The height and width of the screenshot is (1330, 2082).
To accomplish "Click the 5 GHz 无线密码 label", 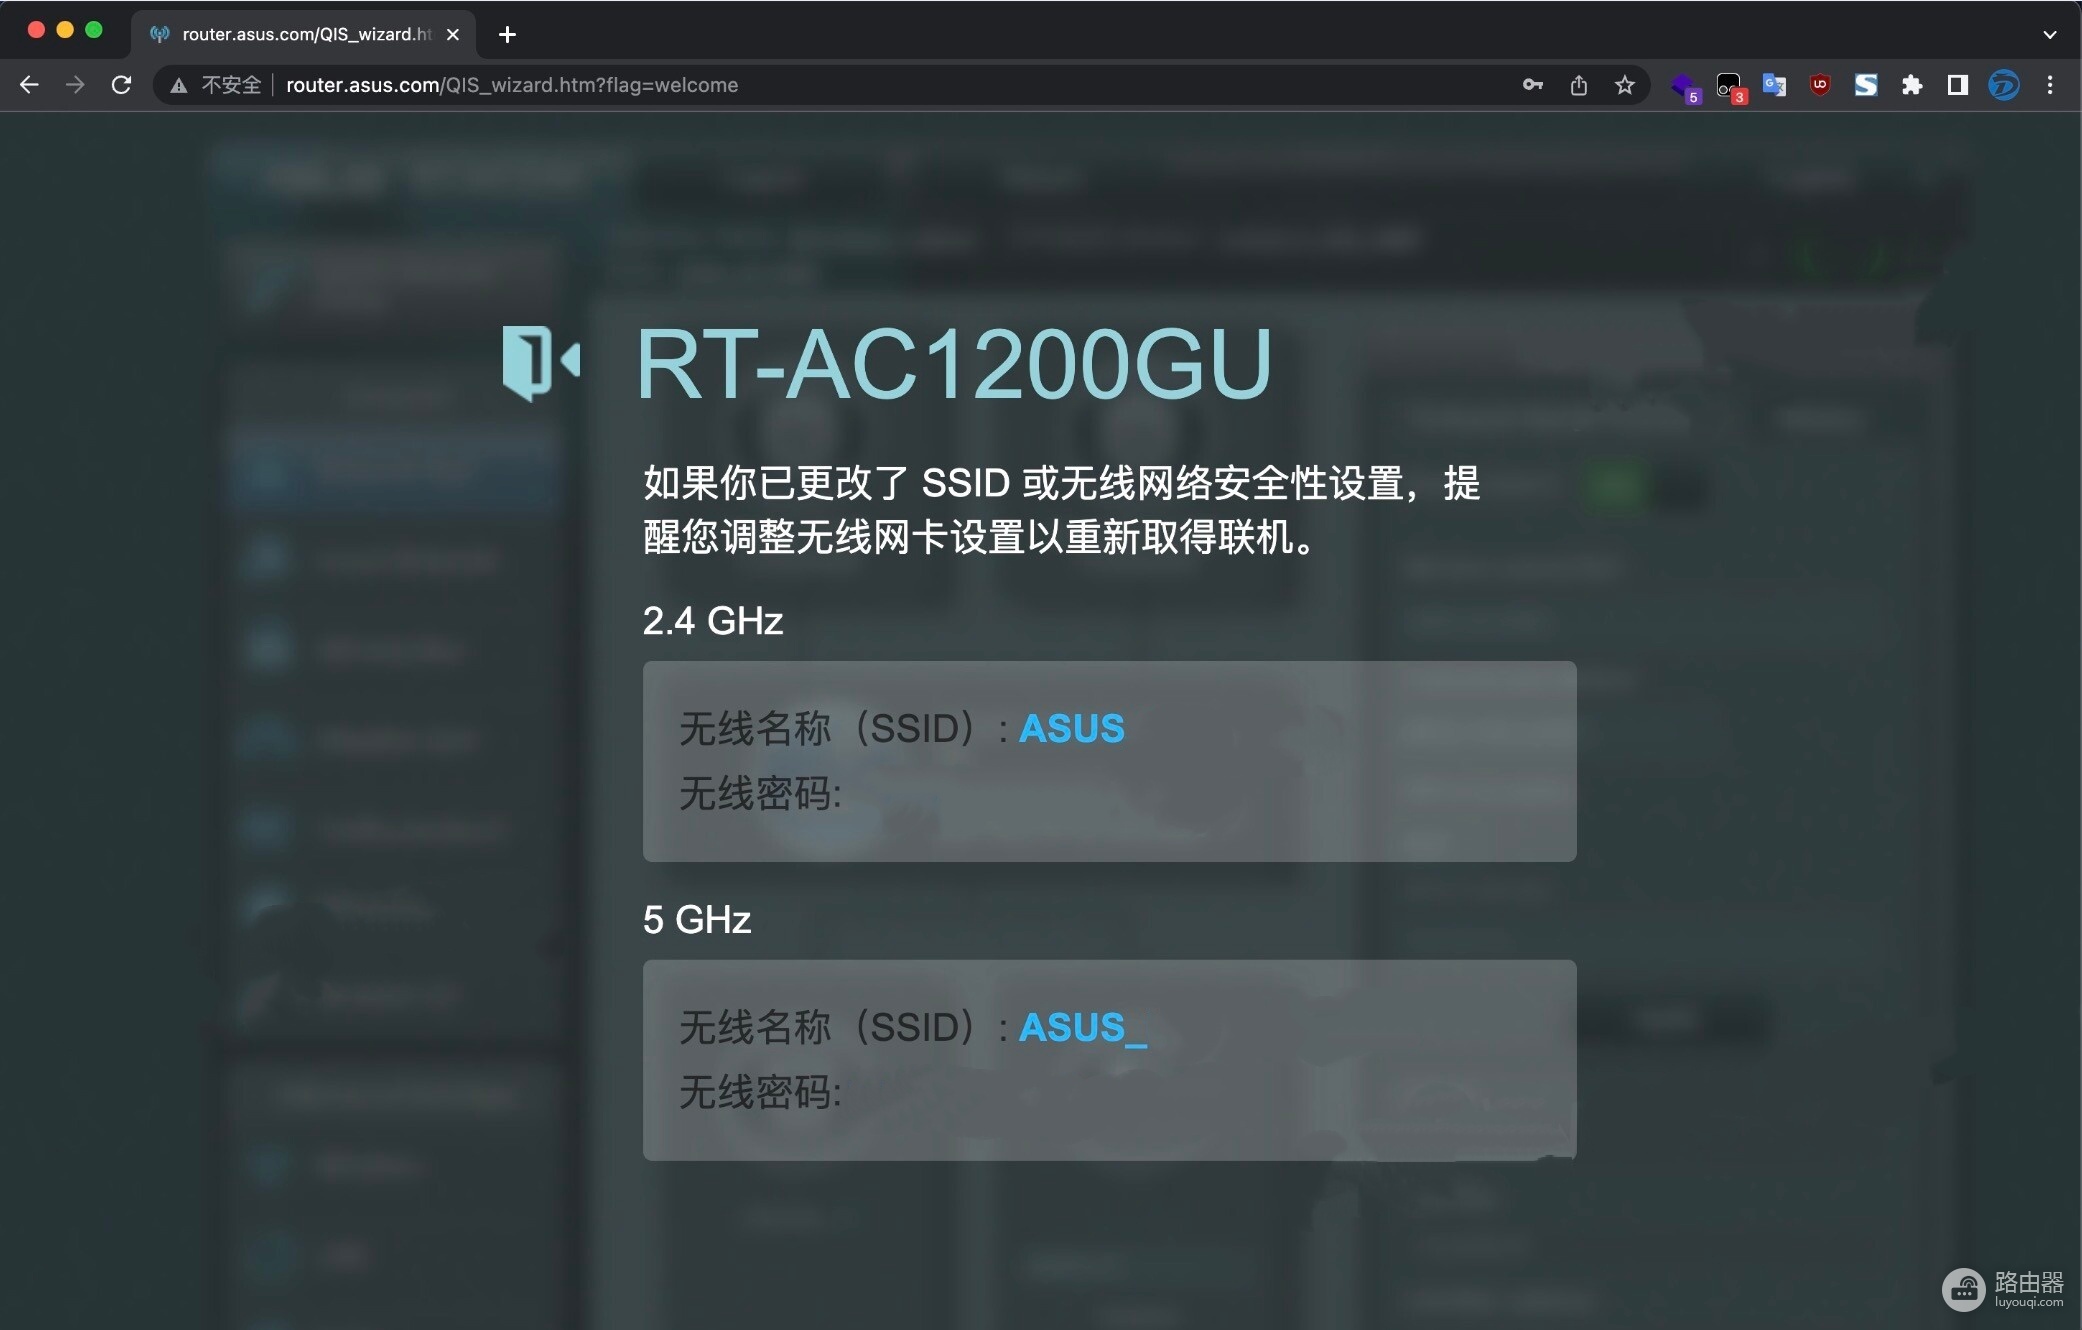I will pyautogui.click(x=760, y=1092).
